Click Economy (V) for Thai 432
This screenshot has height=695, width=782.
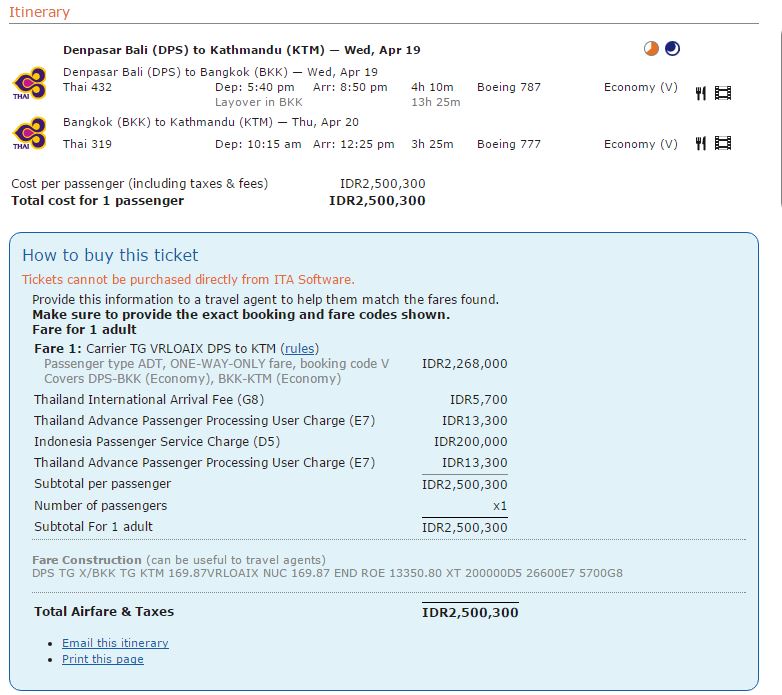(x=641, y=87)
